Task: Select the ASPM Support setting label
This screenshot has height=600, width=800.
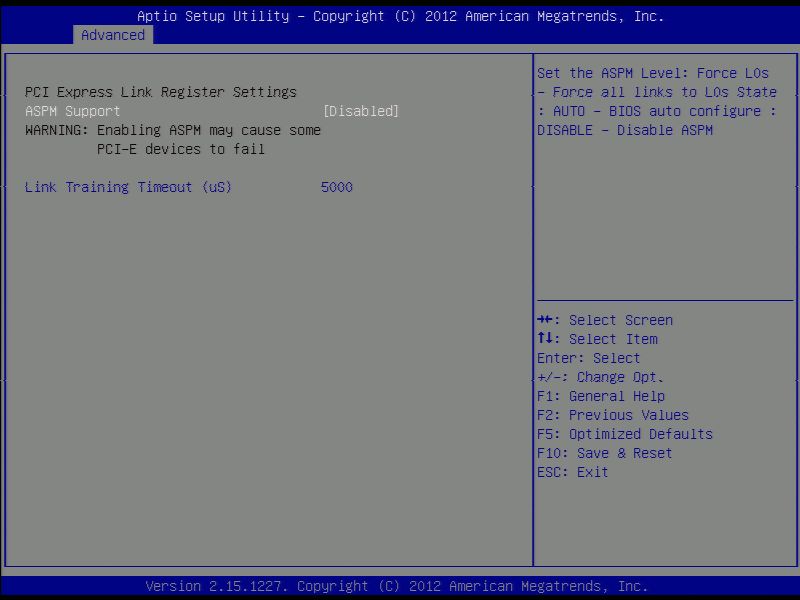Action: 72,111
